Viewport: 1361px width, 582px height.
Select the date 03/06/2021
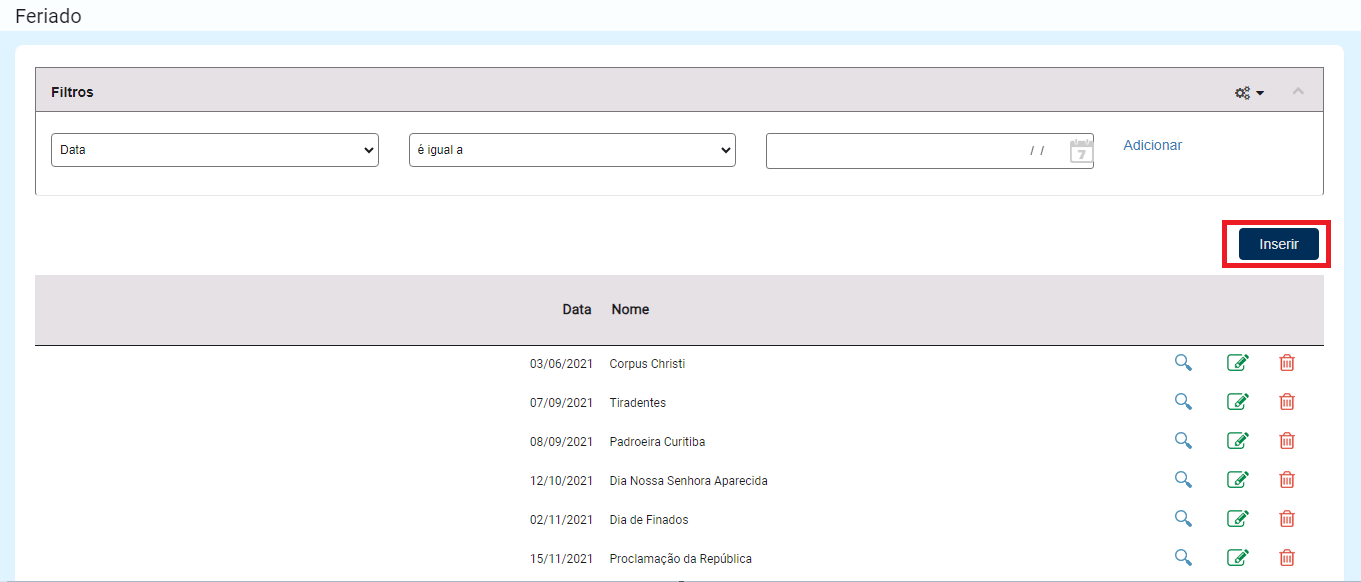[x=562, y=364]
